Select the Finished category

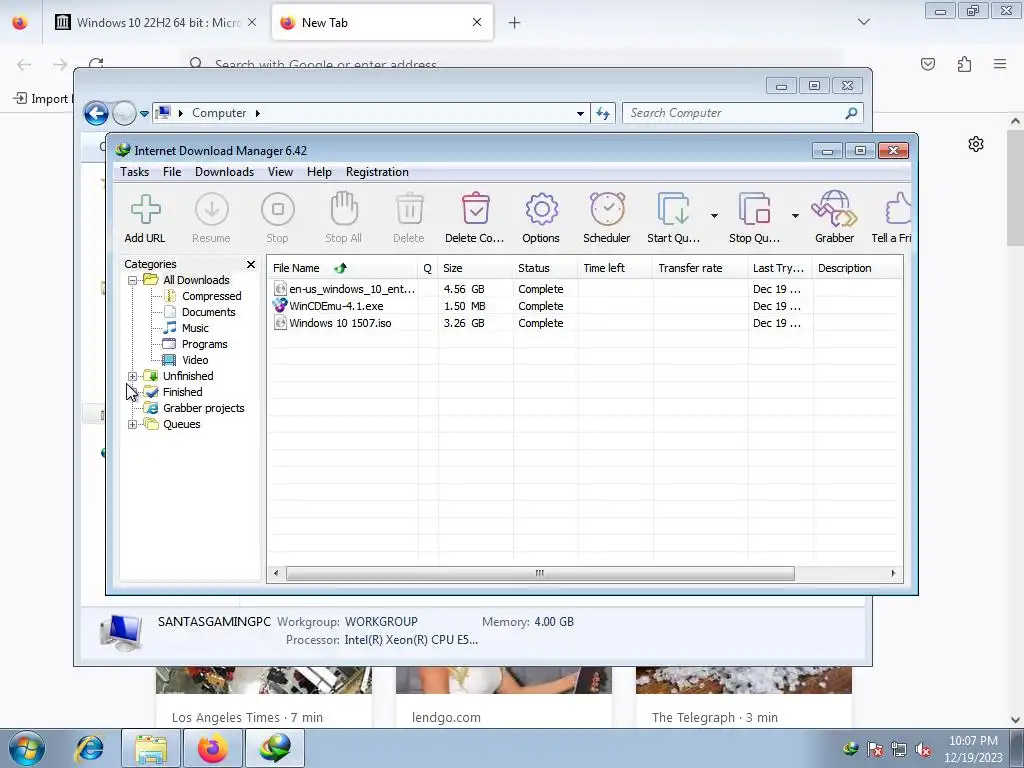(x=182, y=392)
